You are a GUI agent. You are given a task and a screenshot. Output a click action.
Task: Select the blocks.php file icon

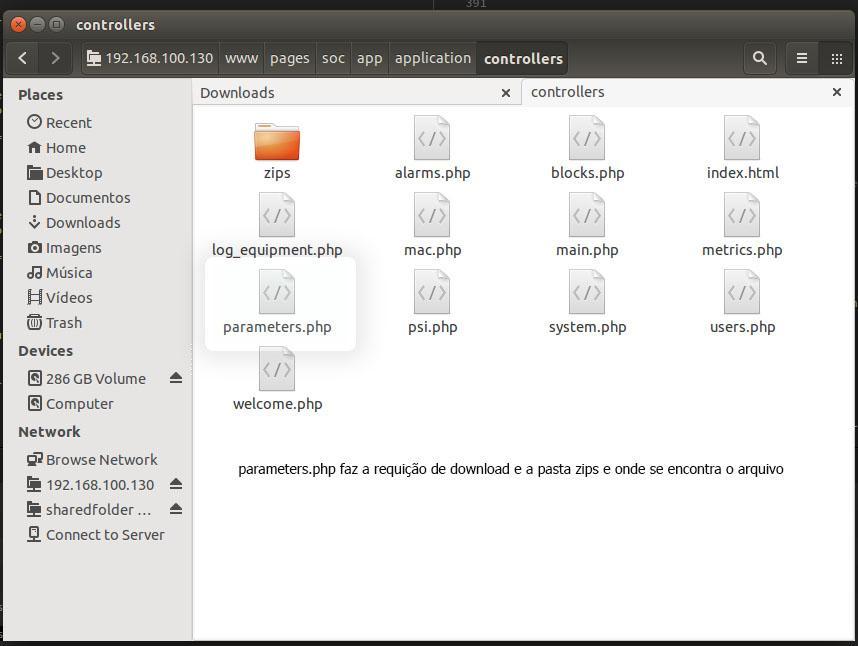click(587, 138)
